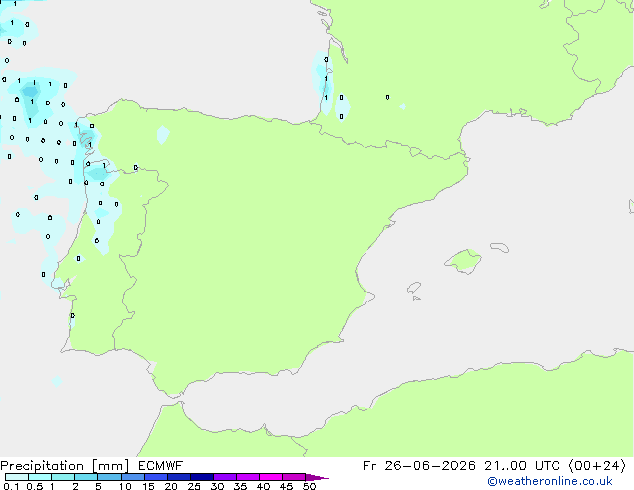Click the 1 mm legend color swatch
The width and height of the screenshot is (634, 490).
tap(63, 477)
